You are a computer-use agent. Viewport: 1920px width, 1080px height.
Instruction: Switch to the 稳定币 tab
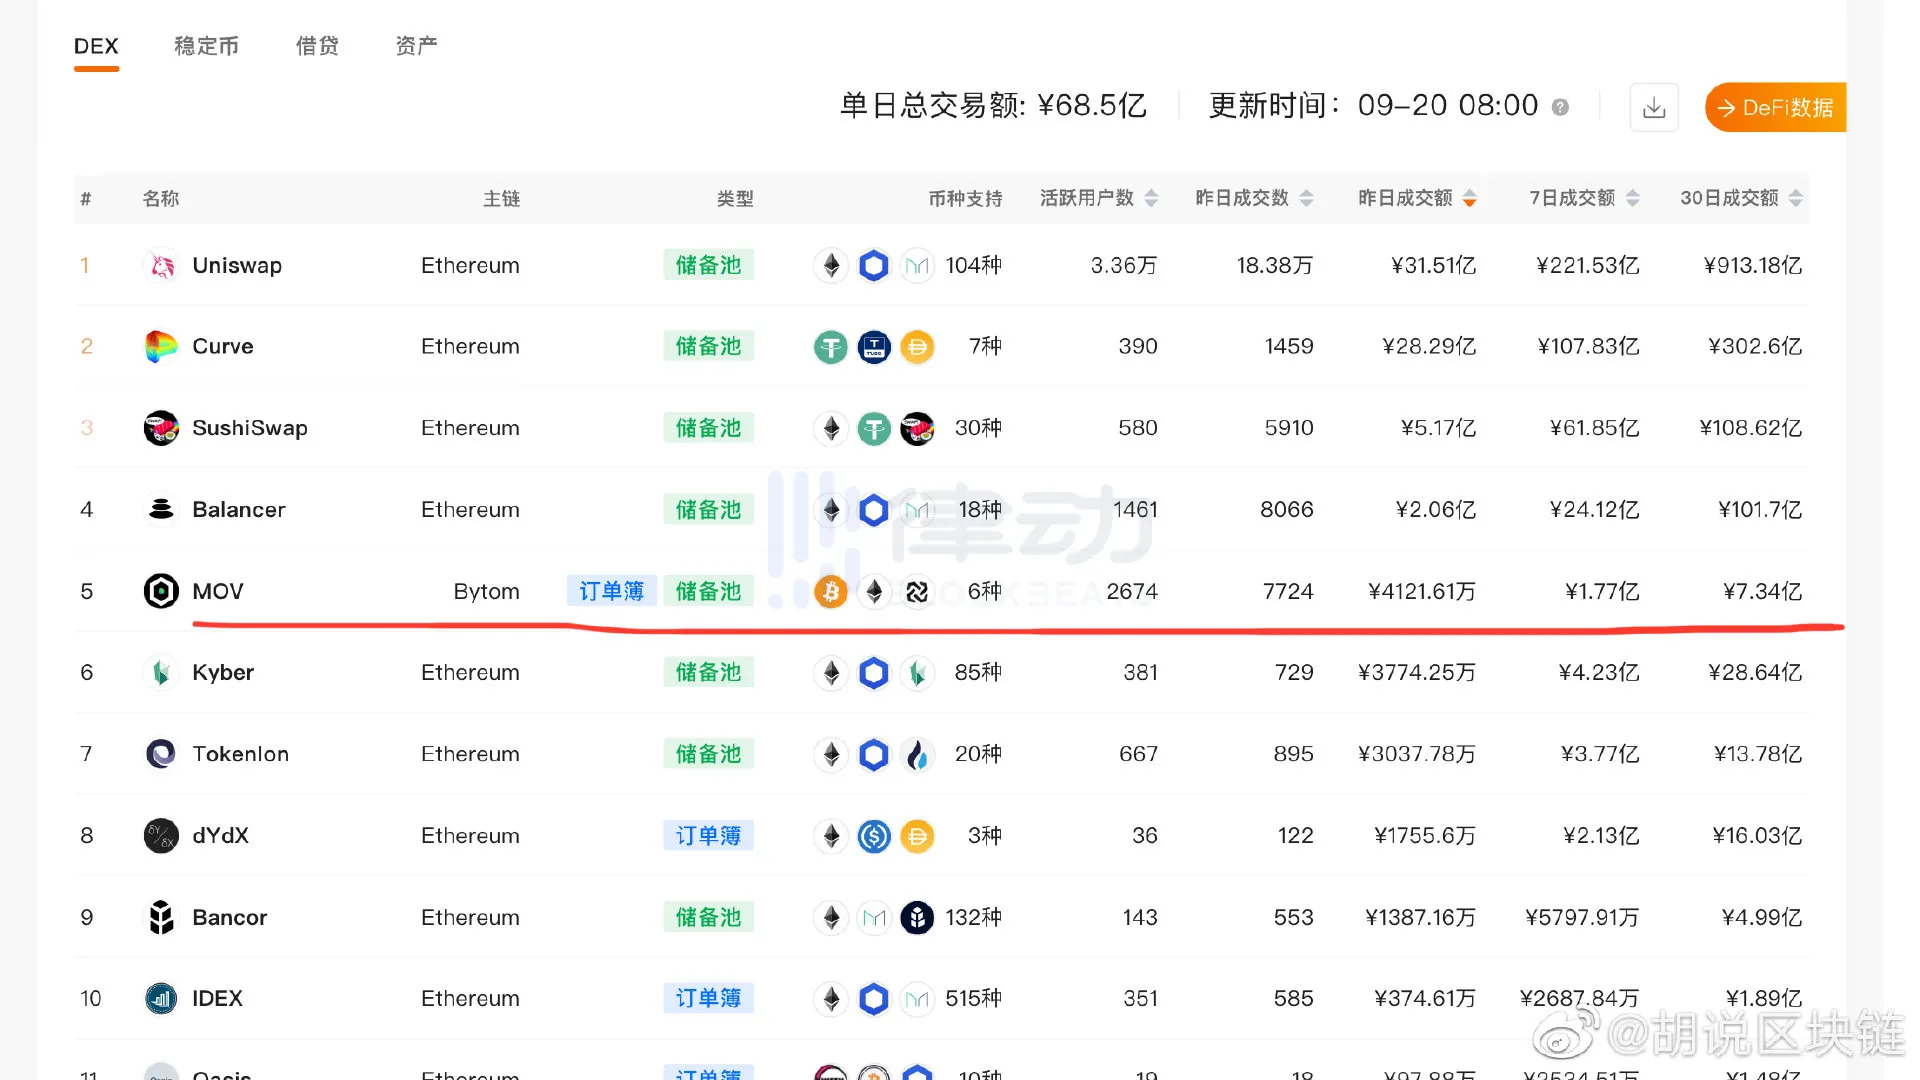pos(206,46)
